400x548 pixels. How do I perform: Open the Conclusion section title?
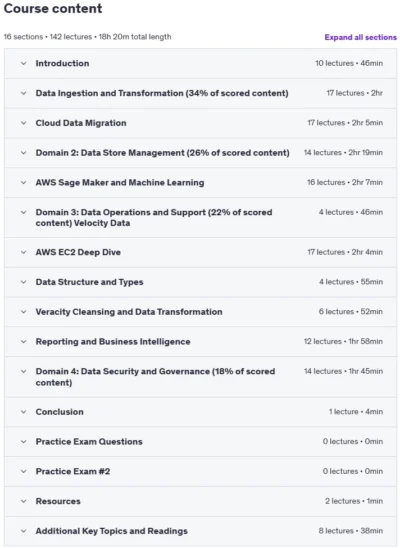(59, 412)
